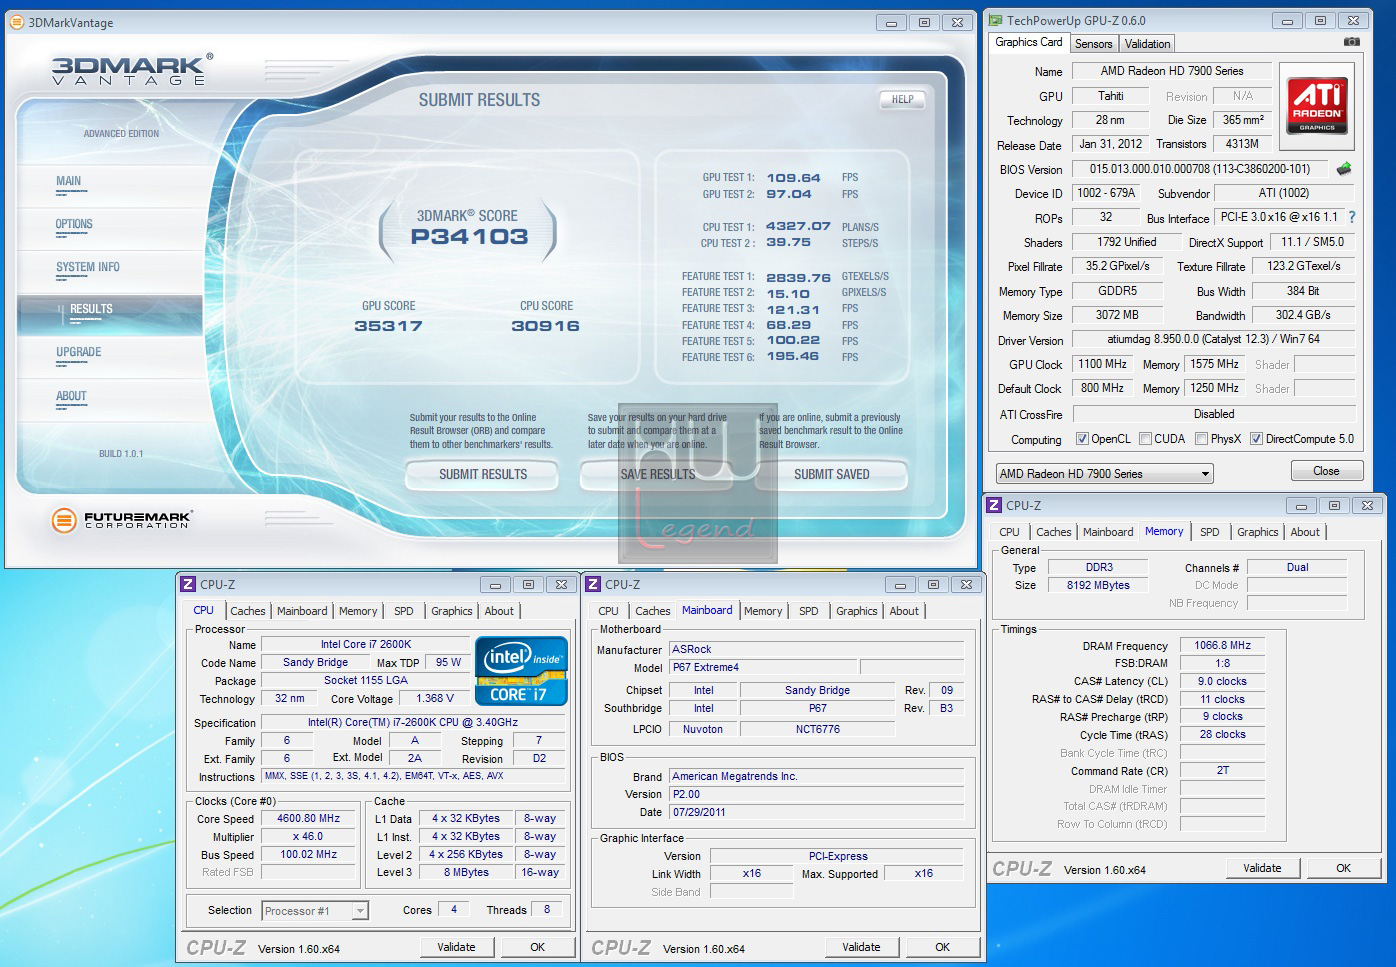This screenshot has width=1396, height=967.
Task: Click the GPU-Z Name field value
Action: 1172,71
